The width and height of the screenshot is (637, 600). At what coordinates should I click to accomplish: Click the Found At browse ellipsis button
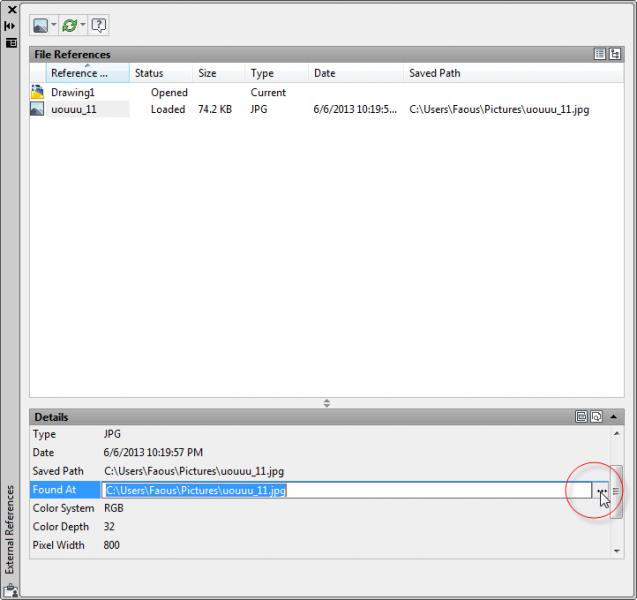point(601,490)
